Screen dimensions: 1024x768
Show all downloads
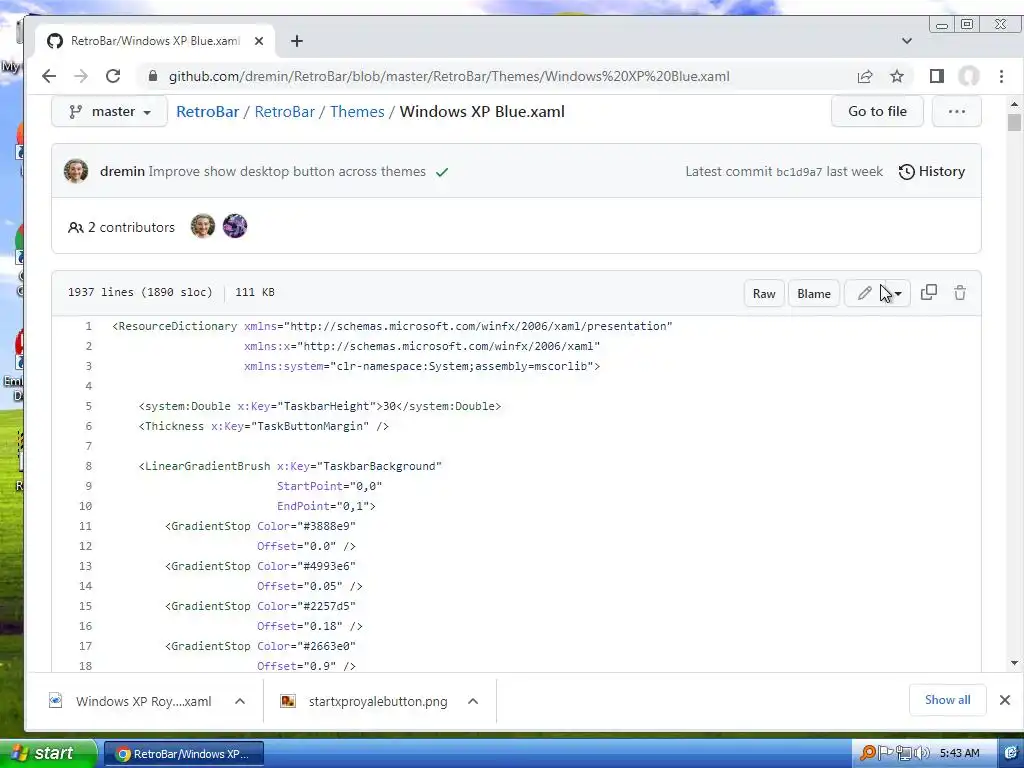(948, 700)
